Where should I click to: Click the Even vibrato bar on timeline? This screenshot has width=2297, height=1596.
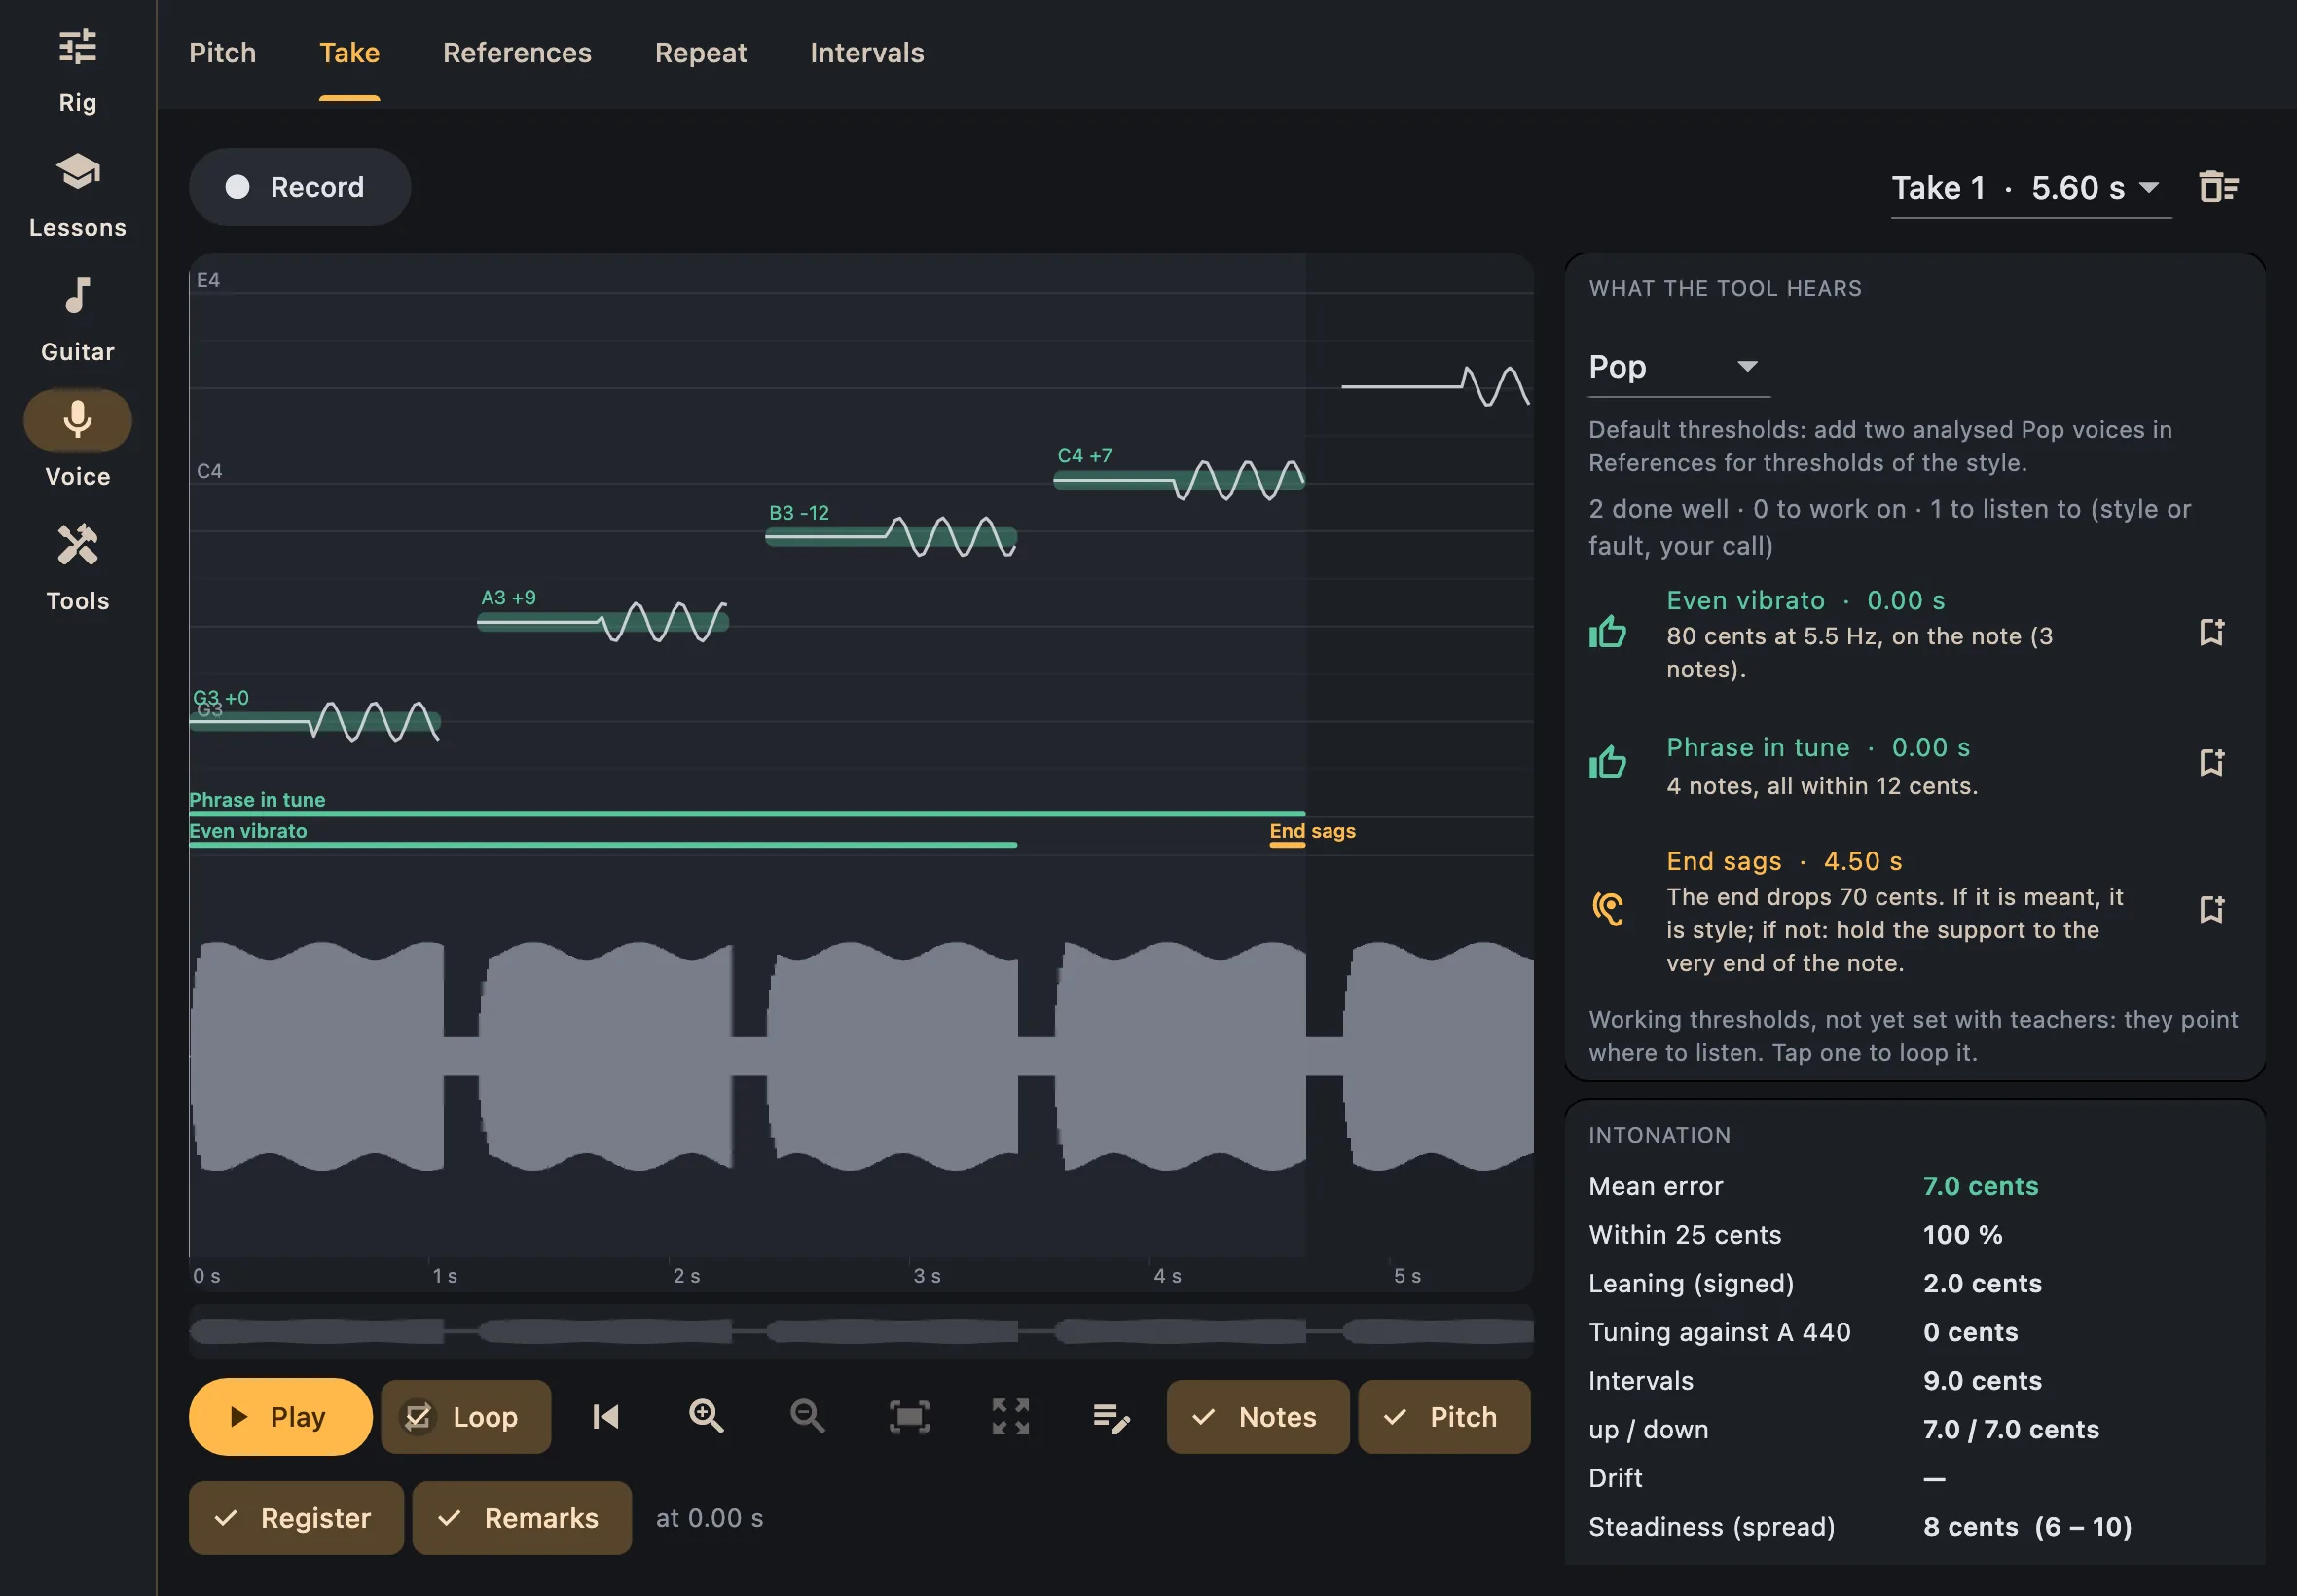[602, 845]
